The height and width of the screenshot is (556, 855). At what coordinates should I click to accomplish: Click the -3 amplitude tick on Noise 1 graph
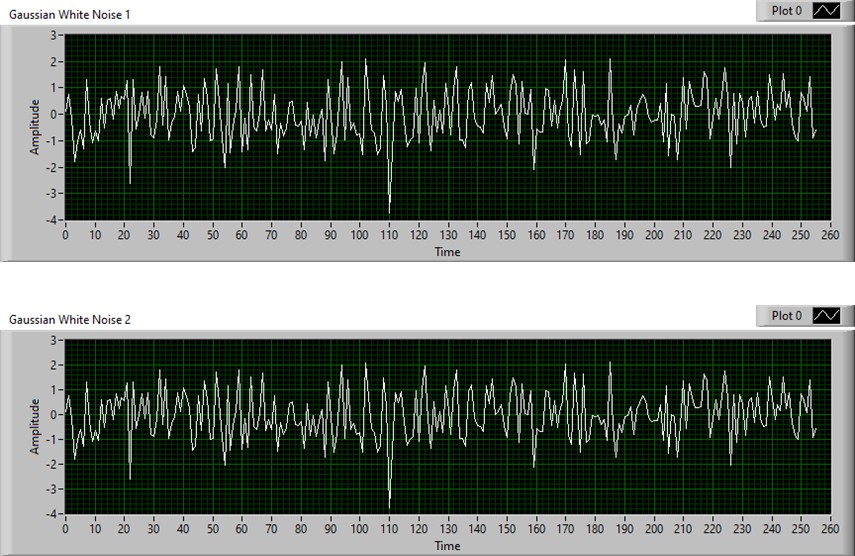tap(51, 194)
